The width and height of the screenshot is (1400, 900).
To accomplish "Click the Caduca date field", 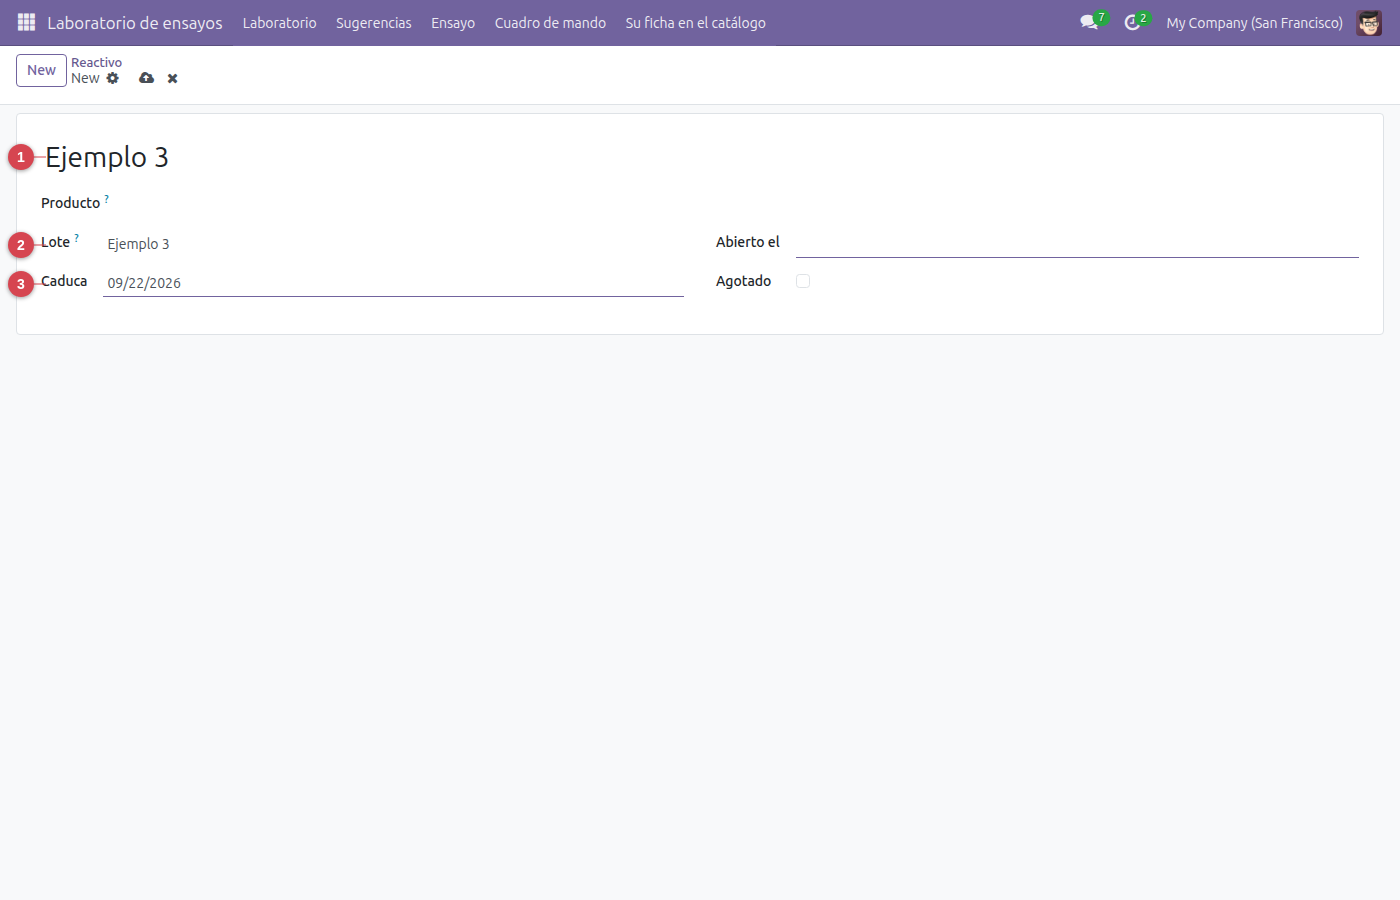I will click(x=393, y=283).
